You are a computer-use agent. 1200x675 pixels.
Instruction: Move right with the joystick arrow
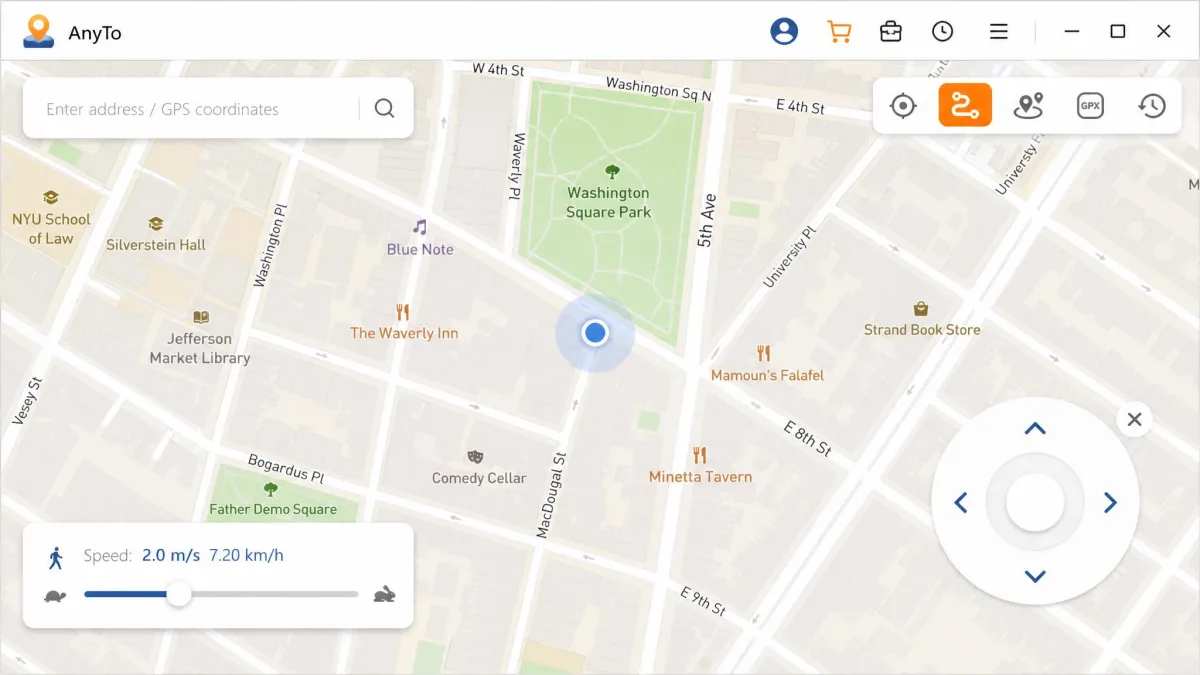[1110, 502]
